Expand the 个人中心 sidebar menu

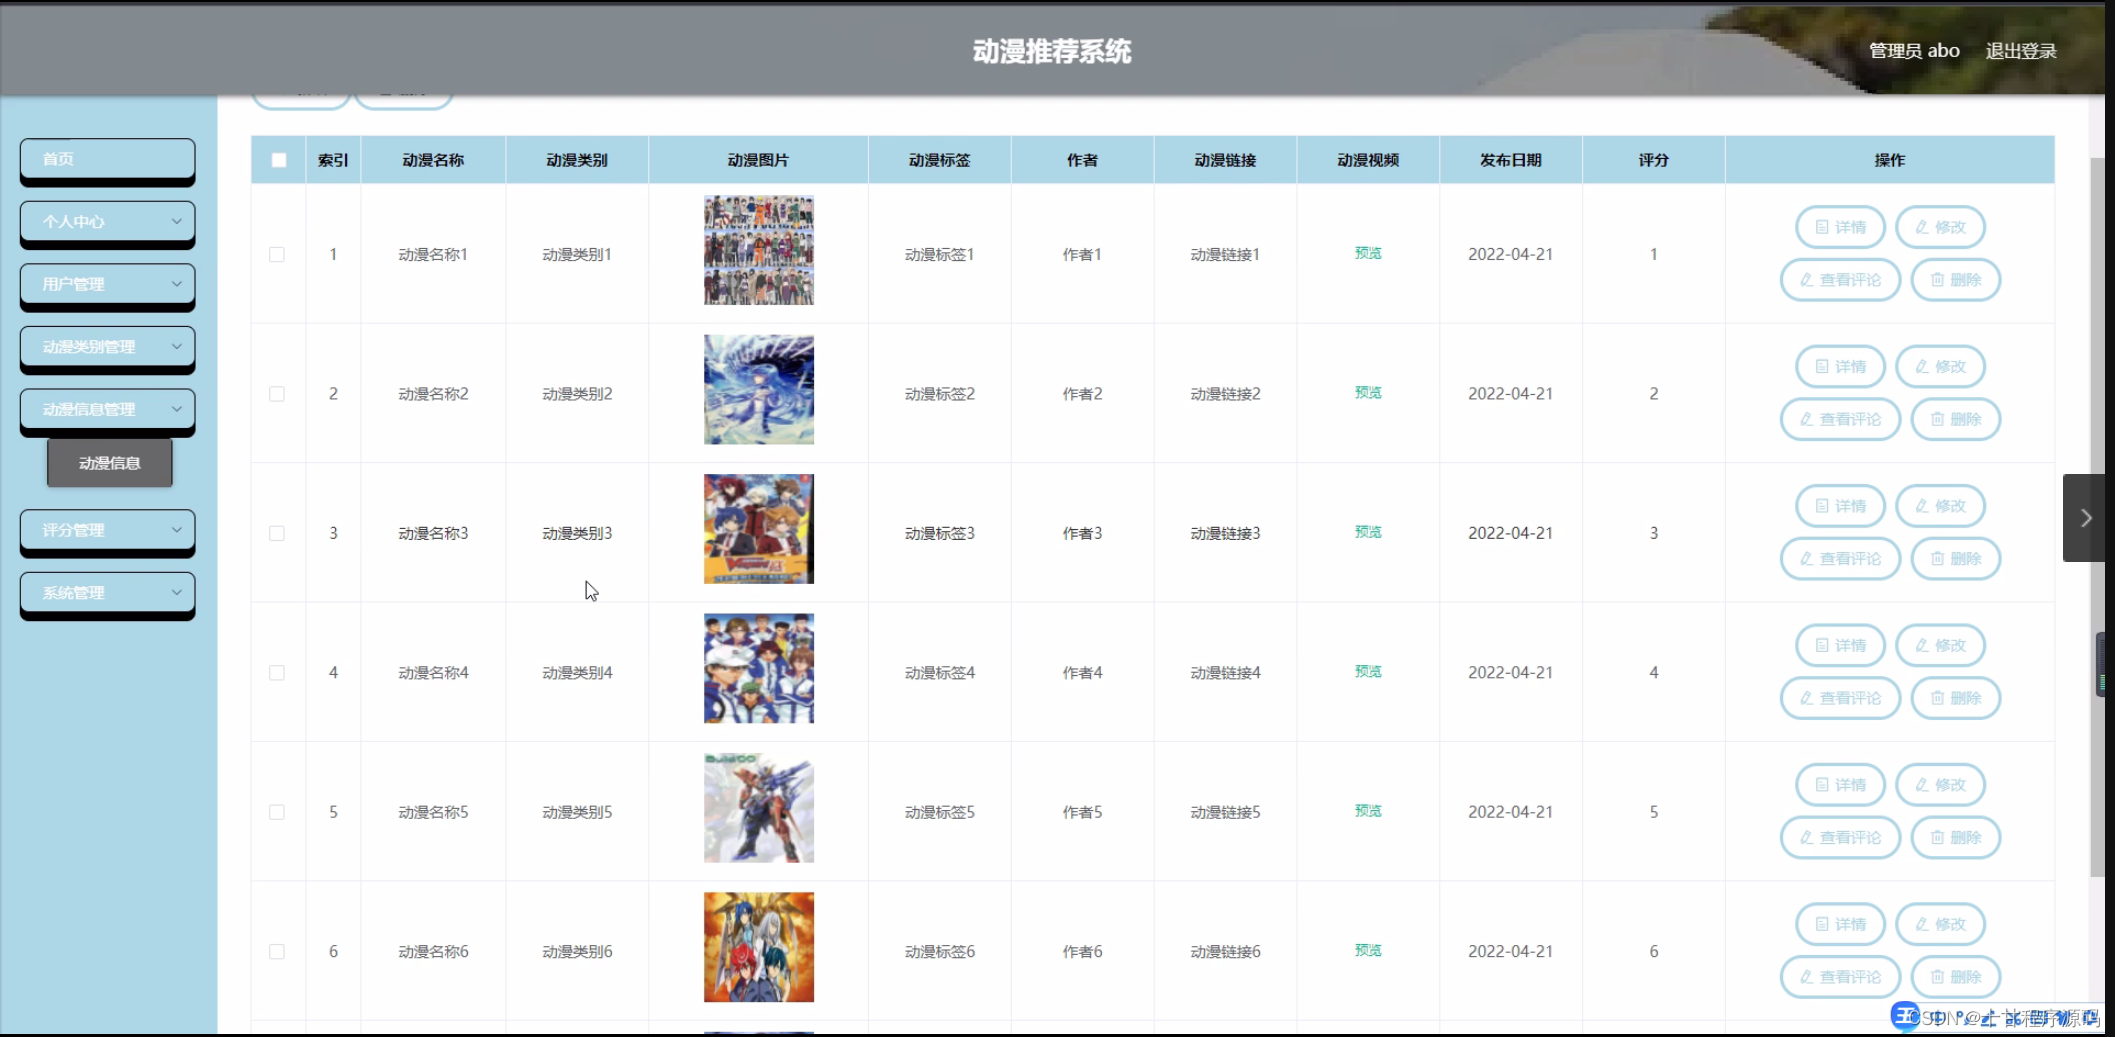pos(107,222)
